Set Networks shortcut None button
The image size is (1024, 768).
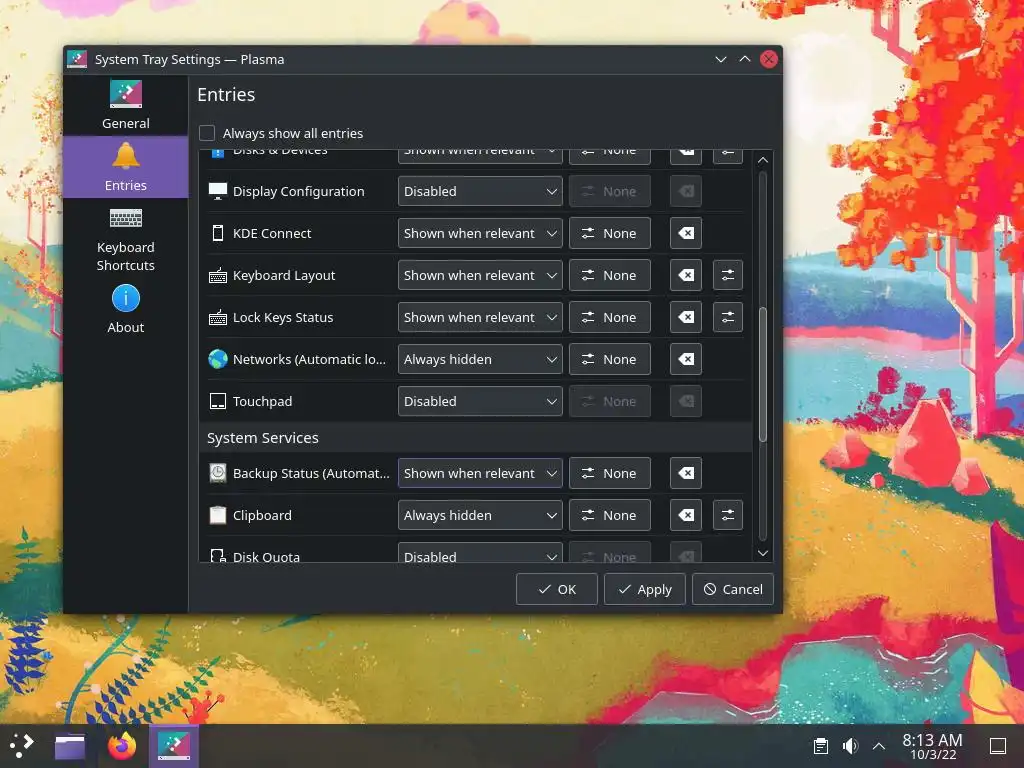click(x=610, y=359)
